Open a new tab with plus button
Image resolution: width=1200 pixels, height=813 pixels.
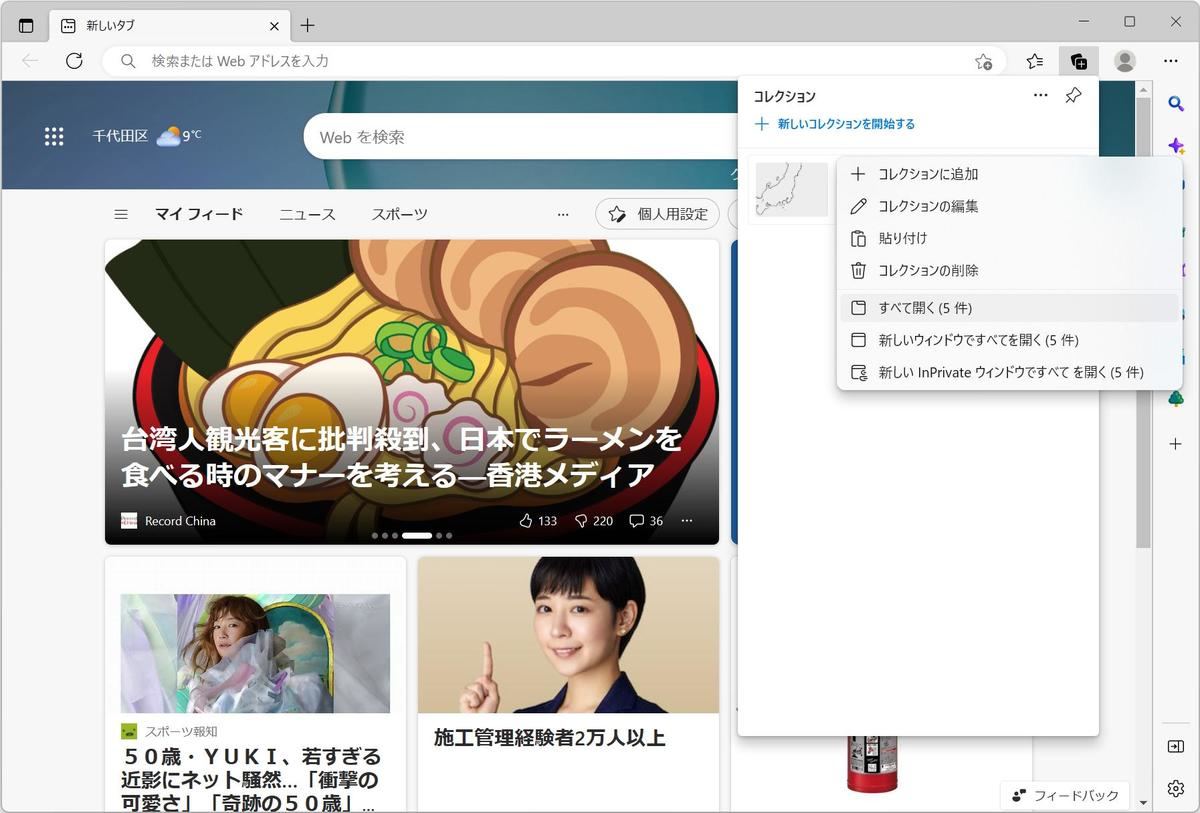point(307,26)
